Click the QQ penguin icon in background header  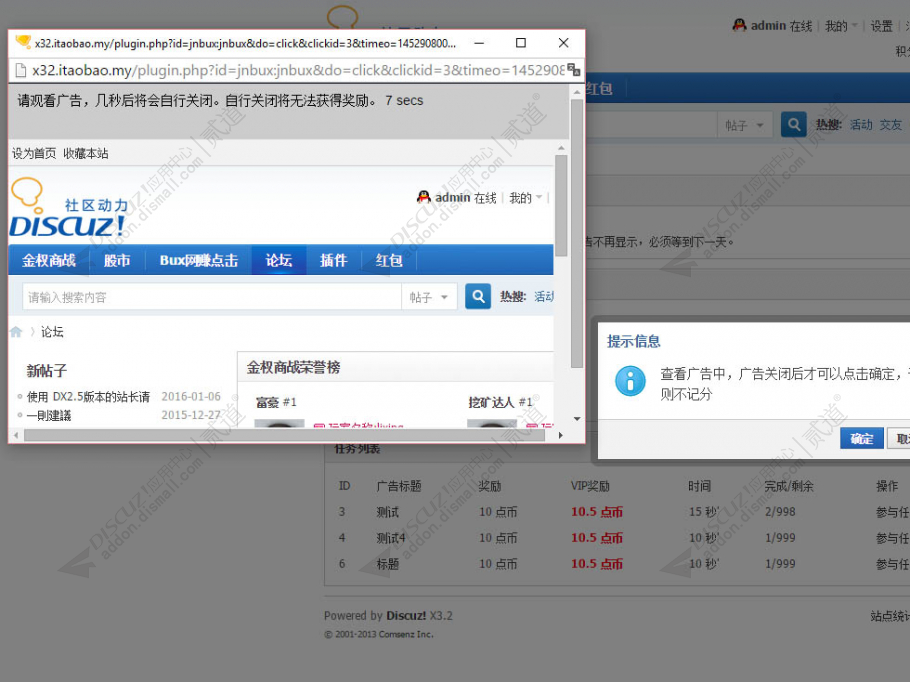pos(739,26)
